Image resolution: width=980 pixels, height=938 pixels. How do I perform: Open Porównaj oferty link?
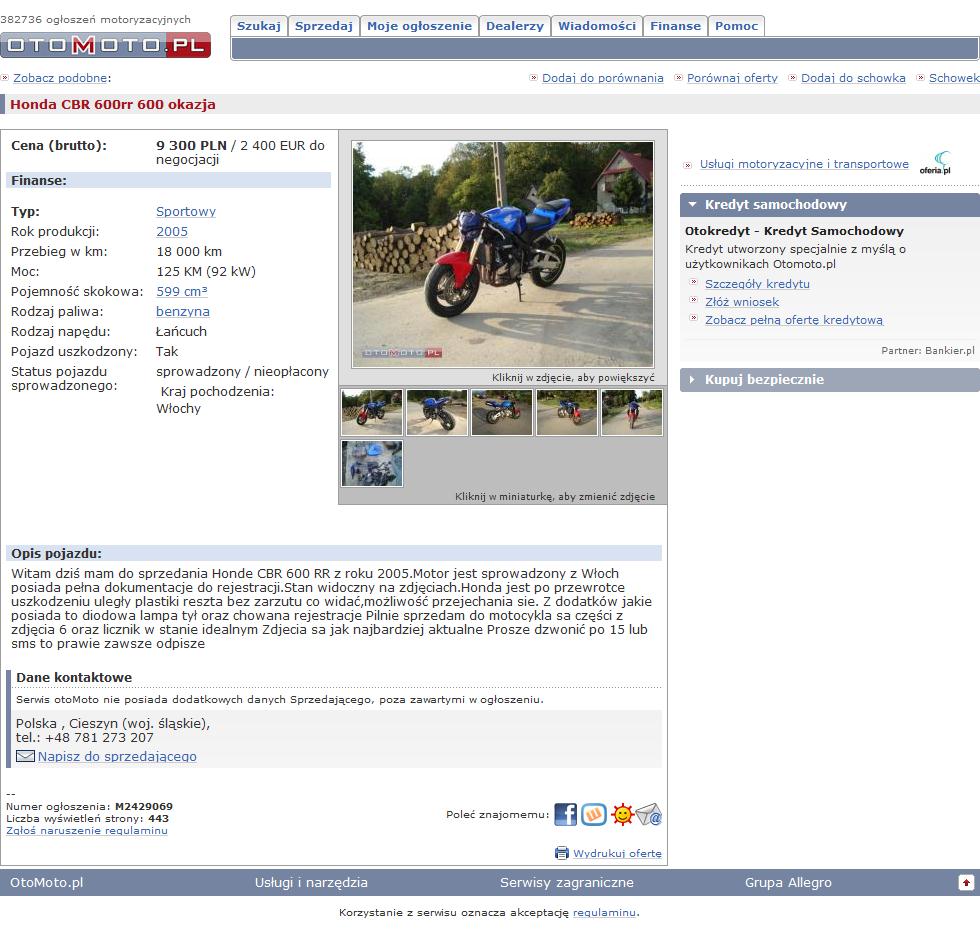coord(732,78)
